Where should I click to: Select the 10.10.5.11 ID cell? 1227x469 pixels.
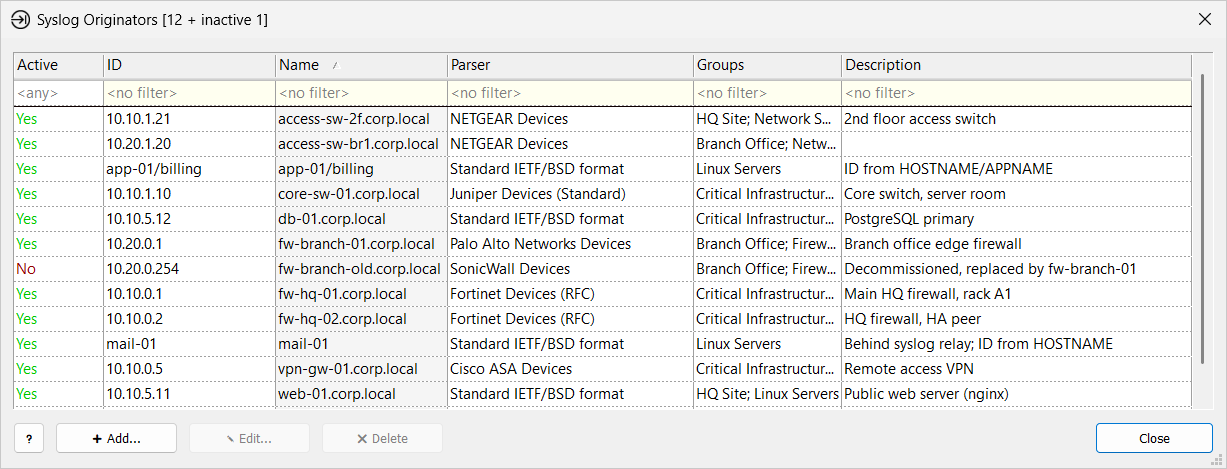point(189,394)
